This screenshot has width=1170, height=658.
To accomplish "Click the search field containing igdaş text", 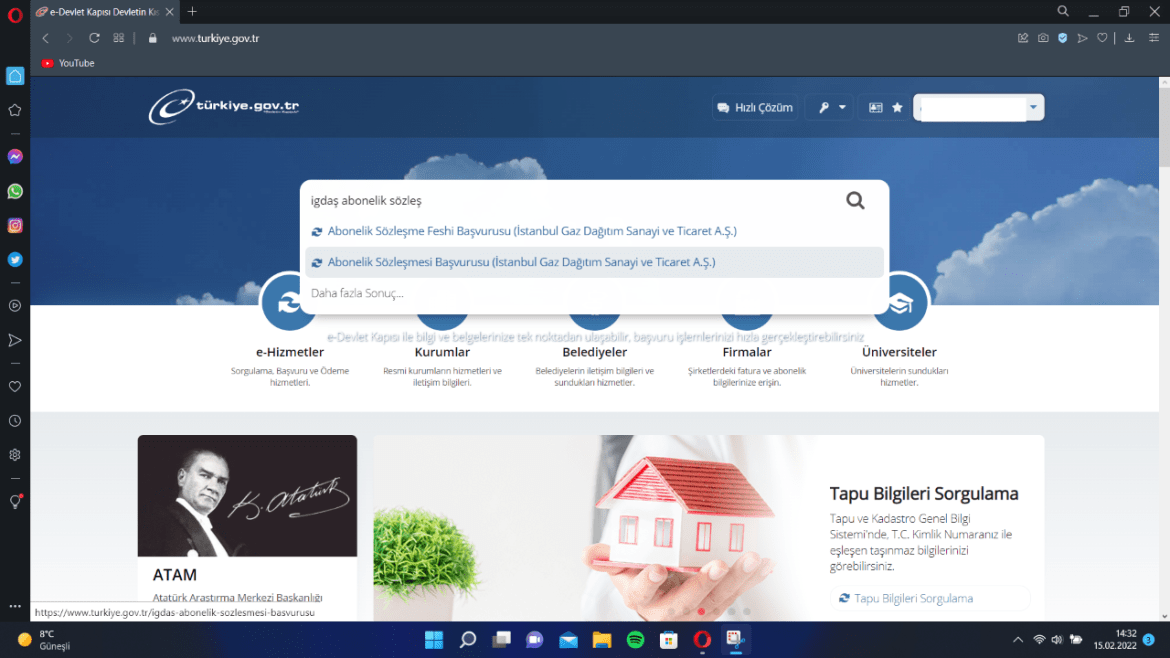I will coord(570,201).
